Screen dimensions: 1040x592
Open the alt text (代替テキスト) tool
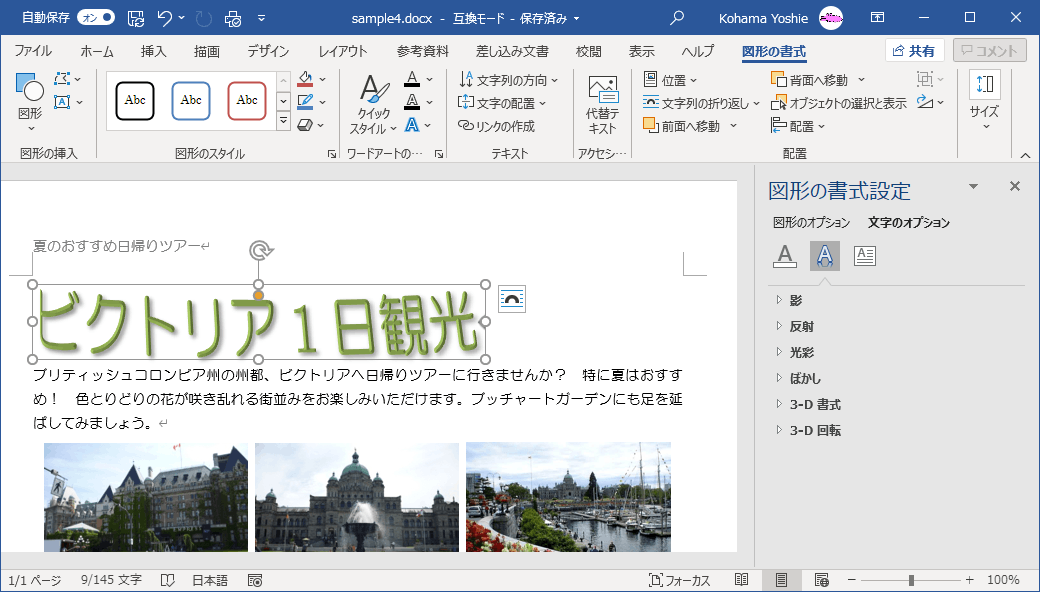[x=602, y=104]
